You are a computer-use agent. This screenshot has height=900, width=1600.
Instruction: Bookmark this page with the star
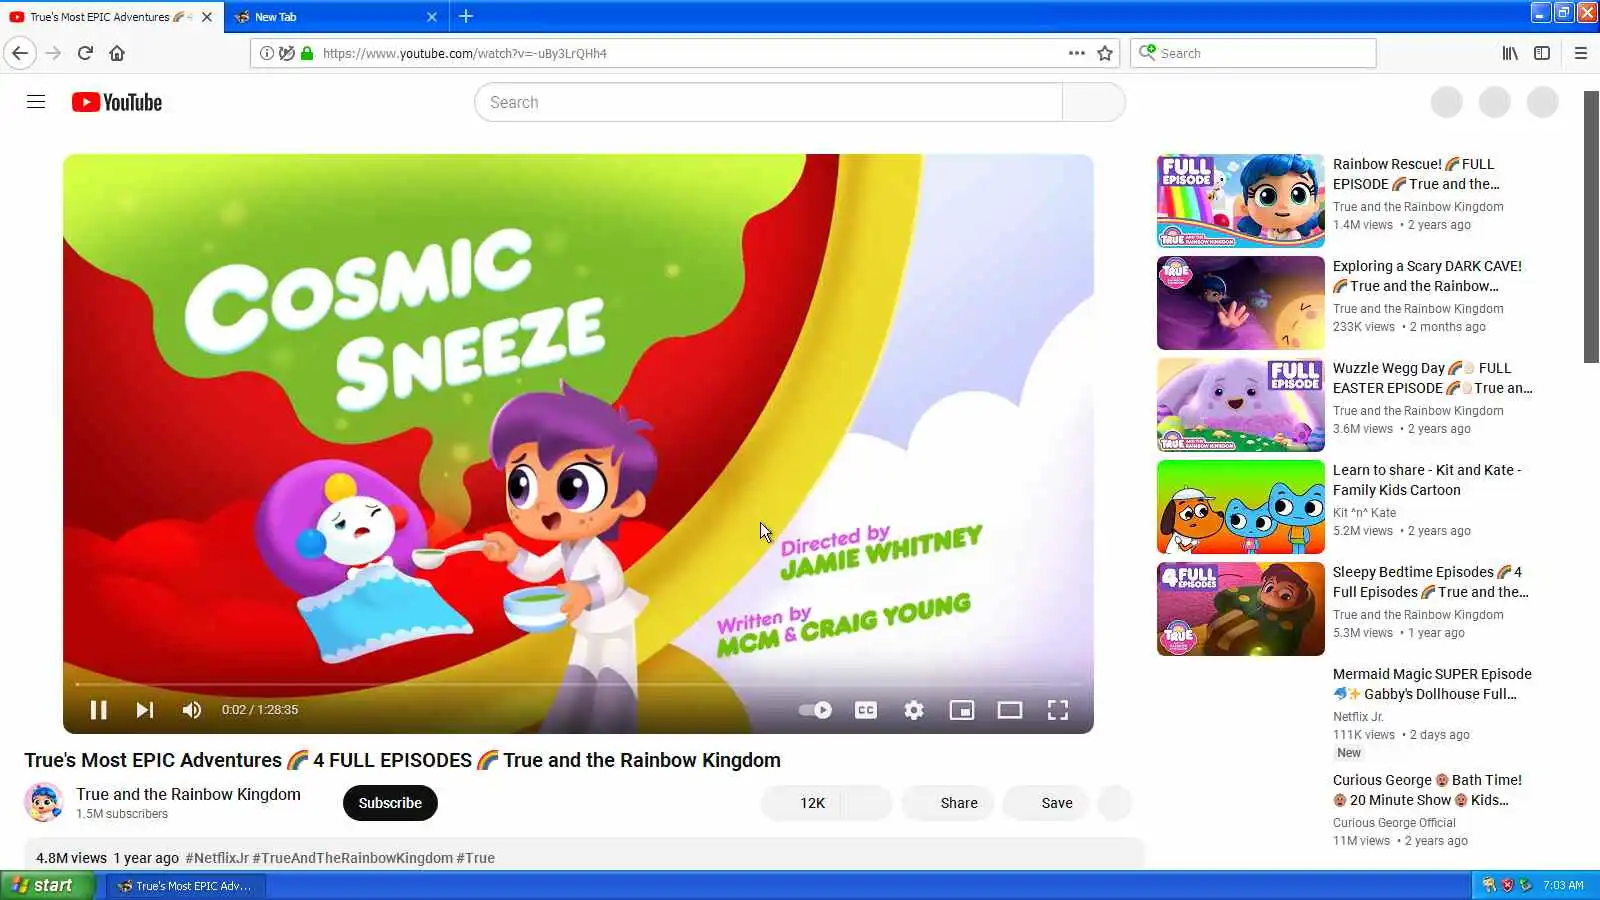click(1105, 53)
